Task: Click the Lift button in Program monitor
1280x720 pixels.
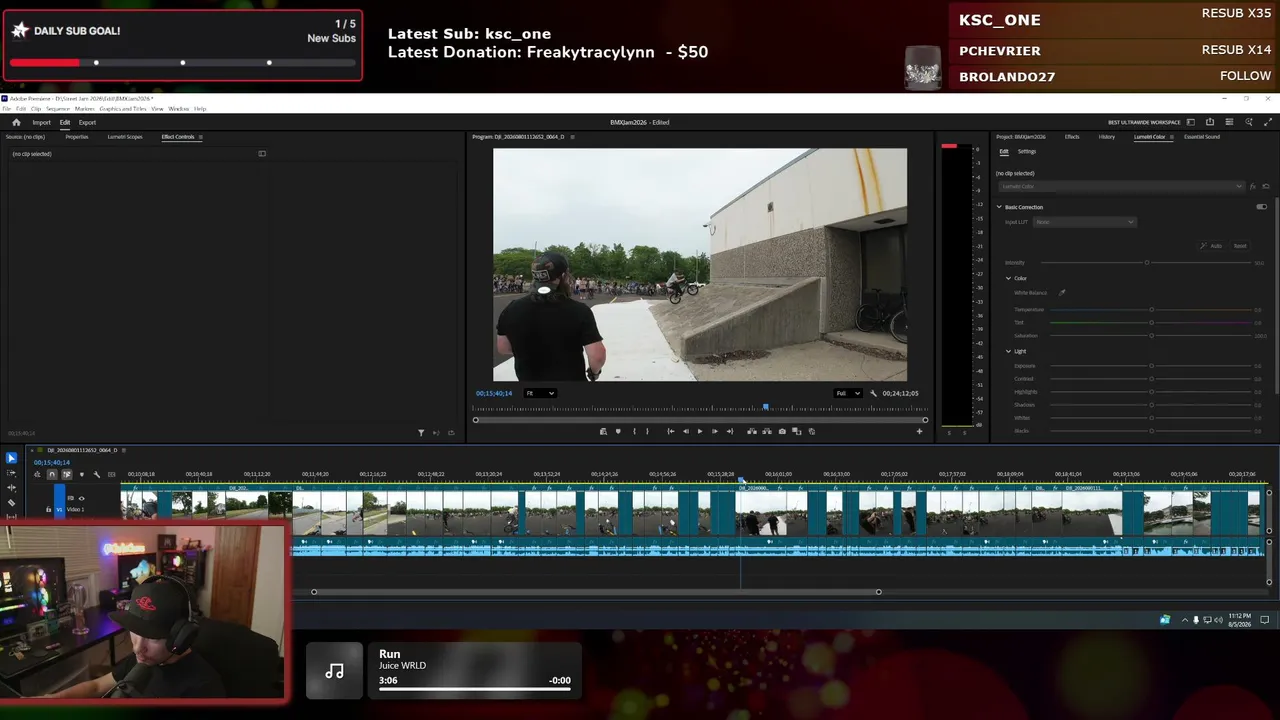Action: (752, 431)
